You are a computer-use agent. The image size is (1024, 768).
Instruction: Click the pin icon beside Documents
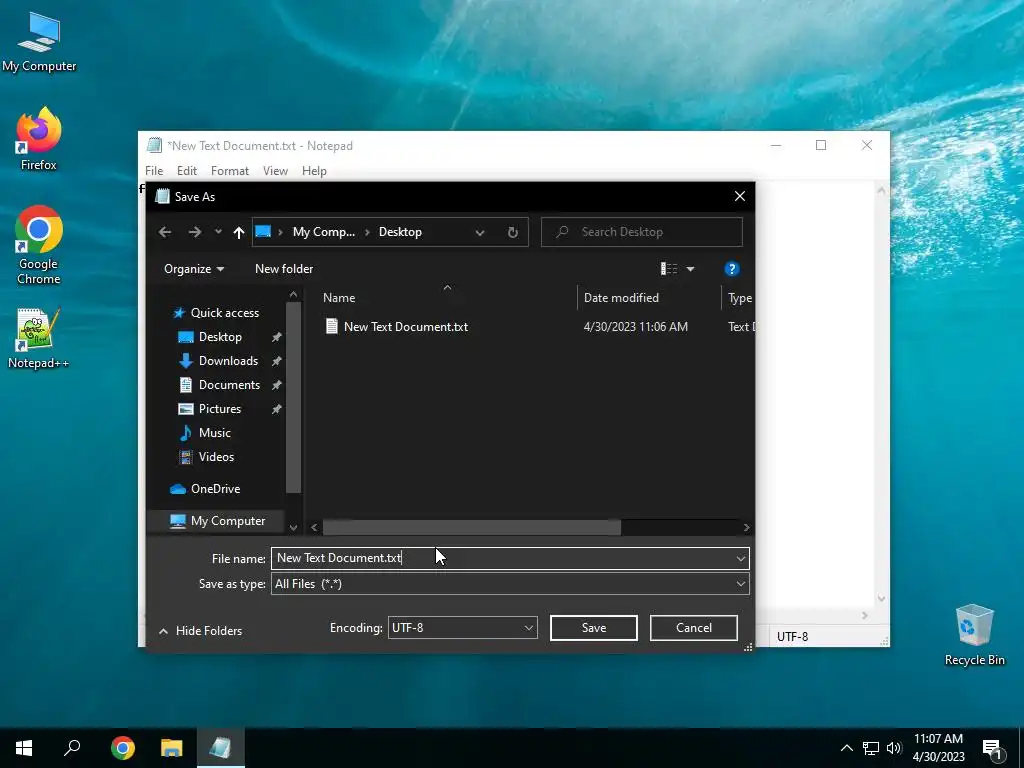(276, 385)
